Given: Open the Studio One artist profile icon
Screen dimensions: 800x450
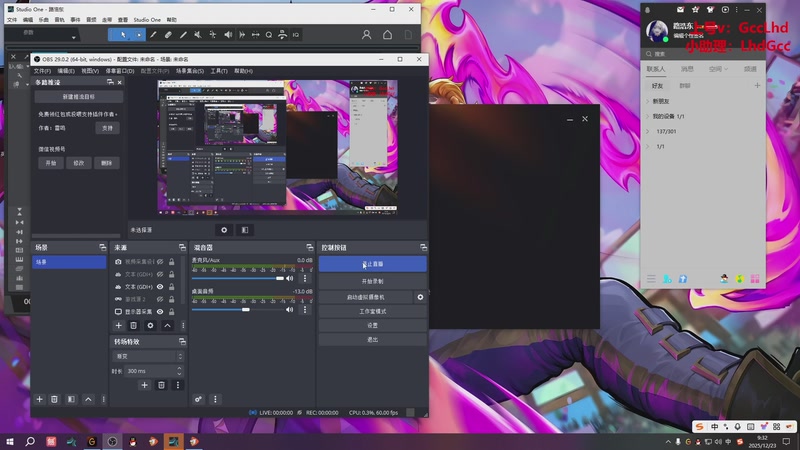Looking at the screenshot, I should (x=366, y=35).
